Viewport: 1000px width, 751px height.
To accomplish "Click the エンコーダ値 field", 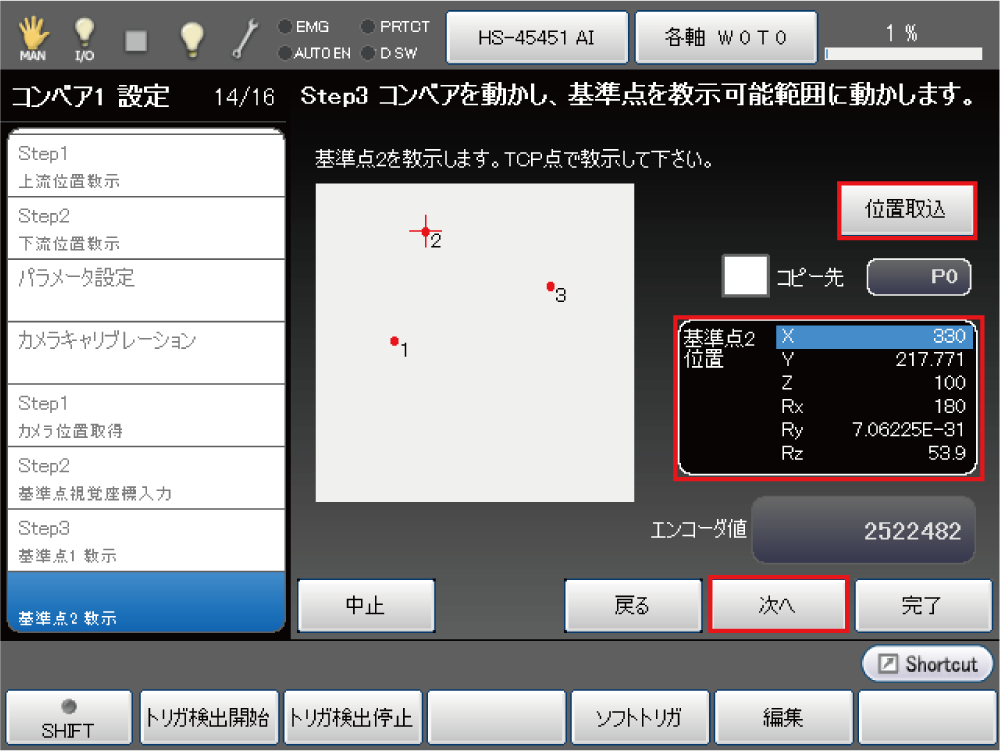I will (x=862, y=530).
